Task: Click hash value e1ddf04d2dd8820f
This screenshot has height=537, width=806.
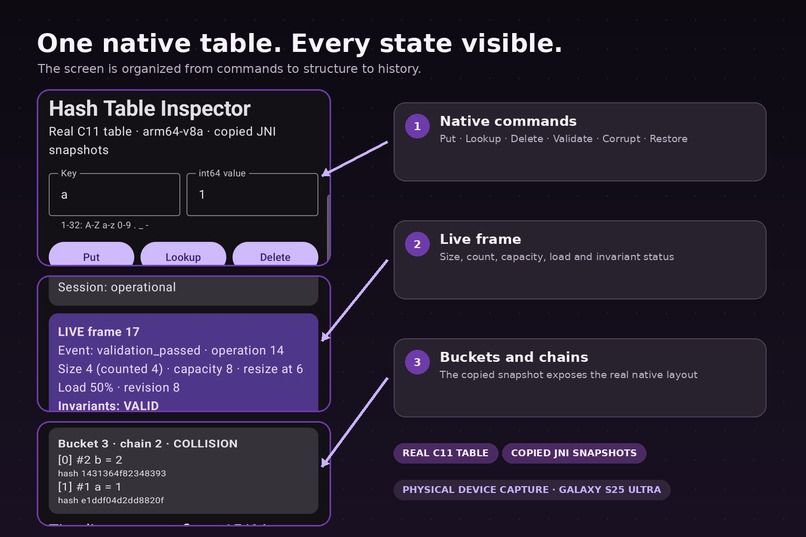Action: [111, 500]
